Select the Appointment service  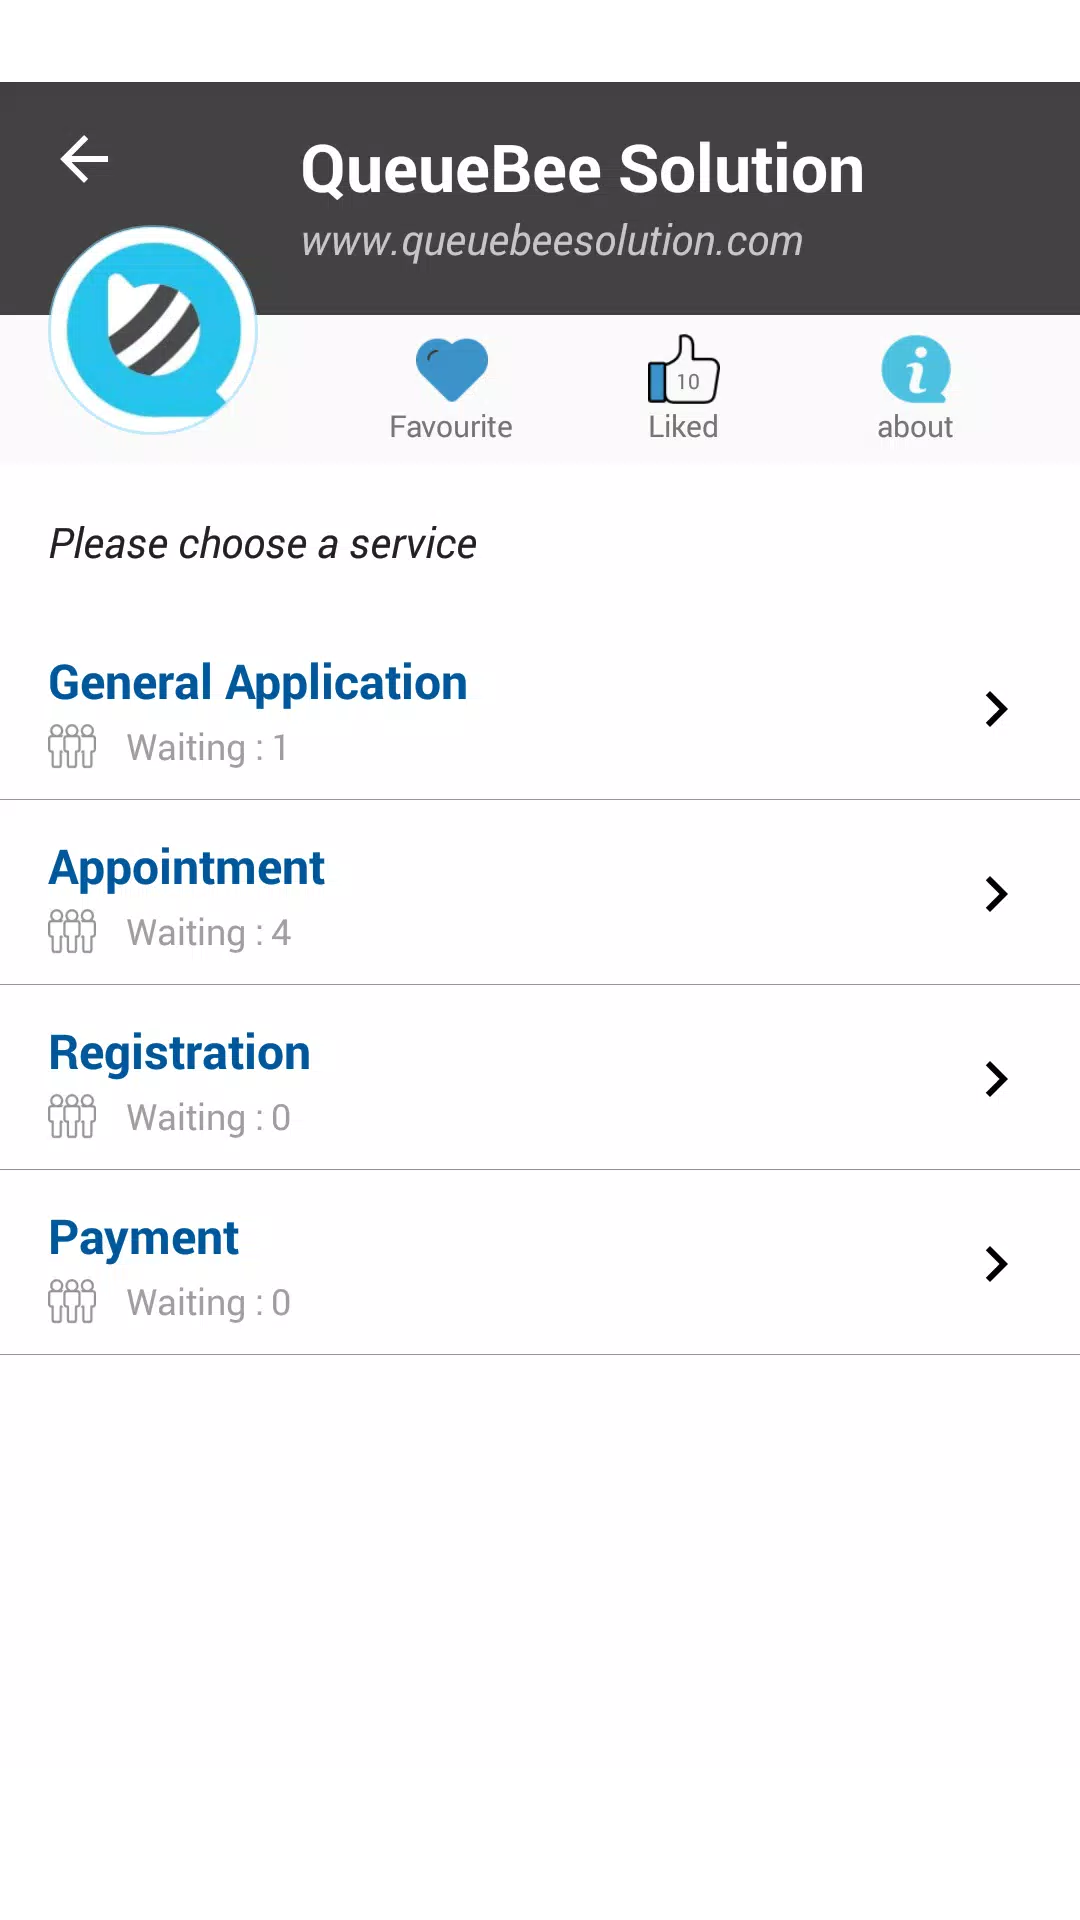pos(540,893)
